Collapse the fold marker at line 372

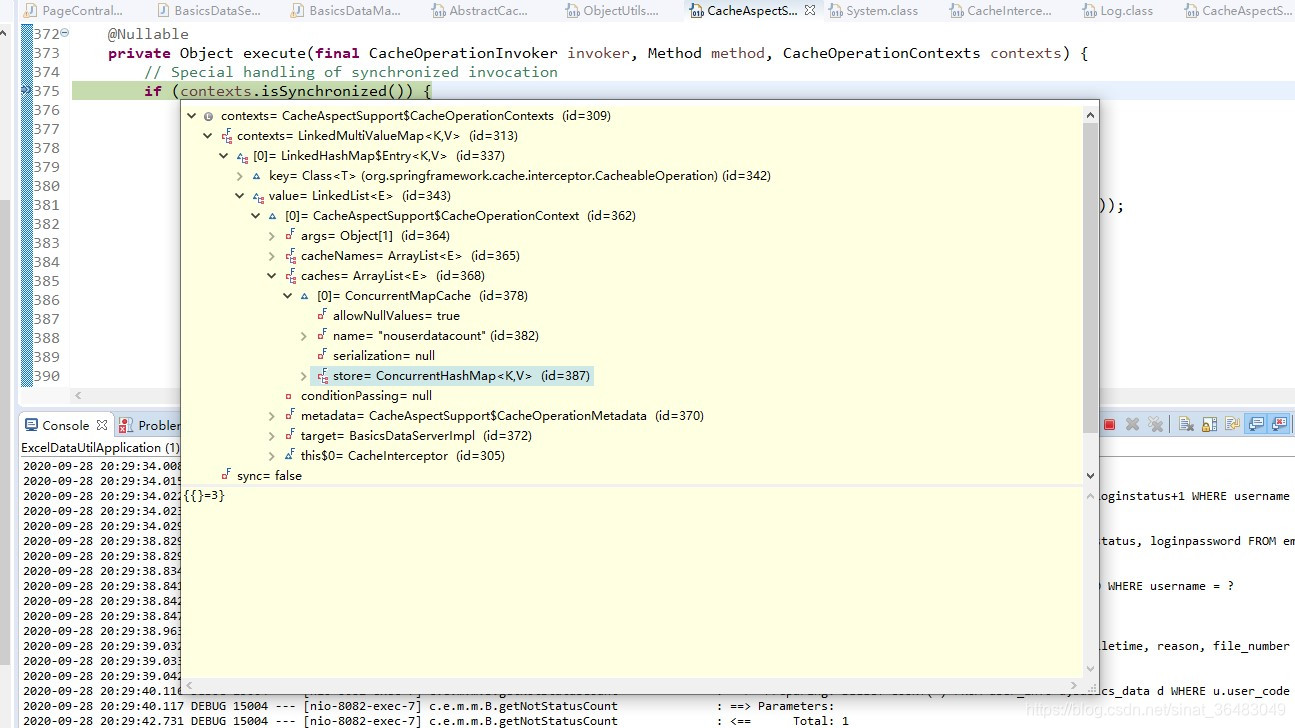(65, 34)
